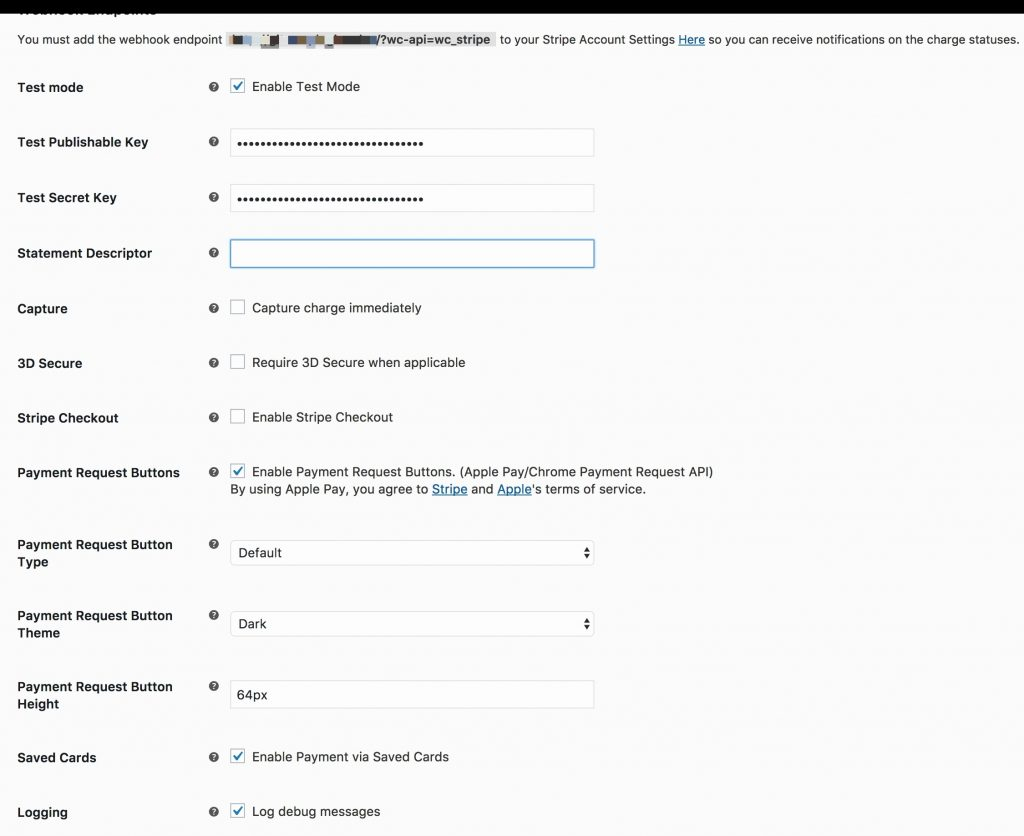Click the help icon beside Test mode
This screenshot has height=836, width=1024.
click(x=213, y=87)
